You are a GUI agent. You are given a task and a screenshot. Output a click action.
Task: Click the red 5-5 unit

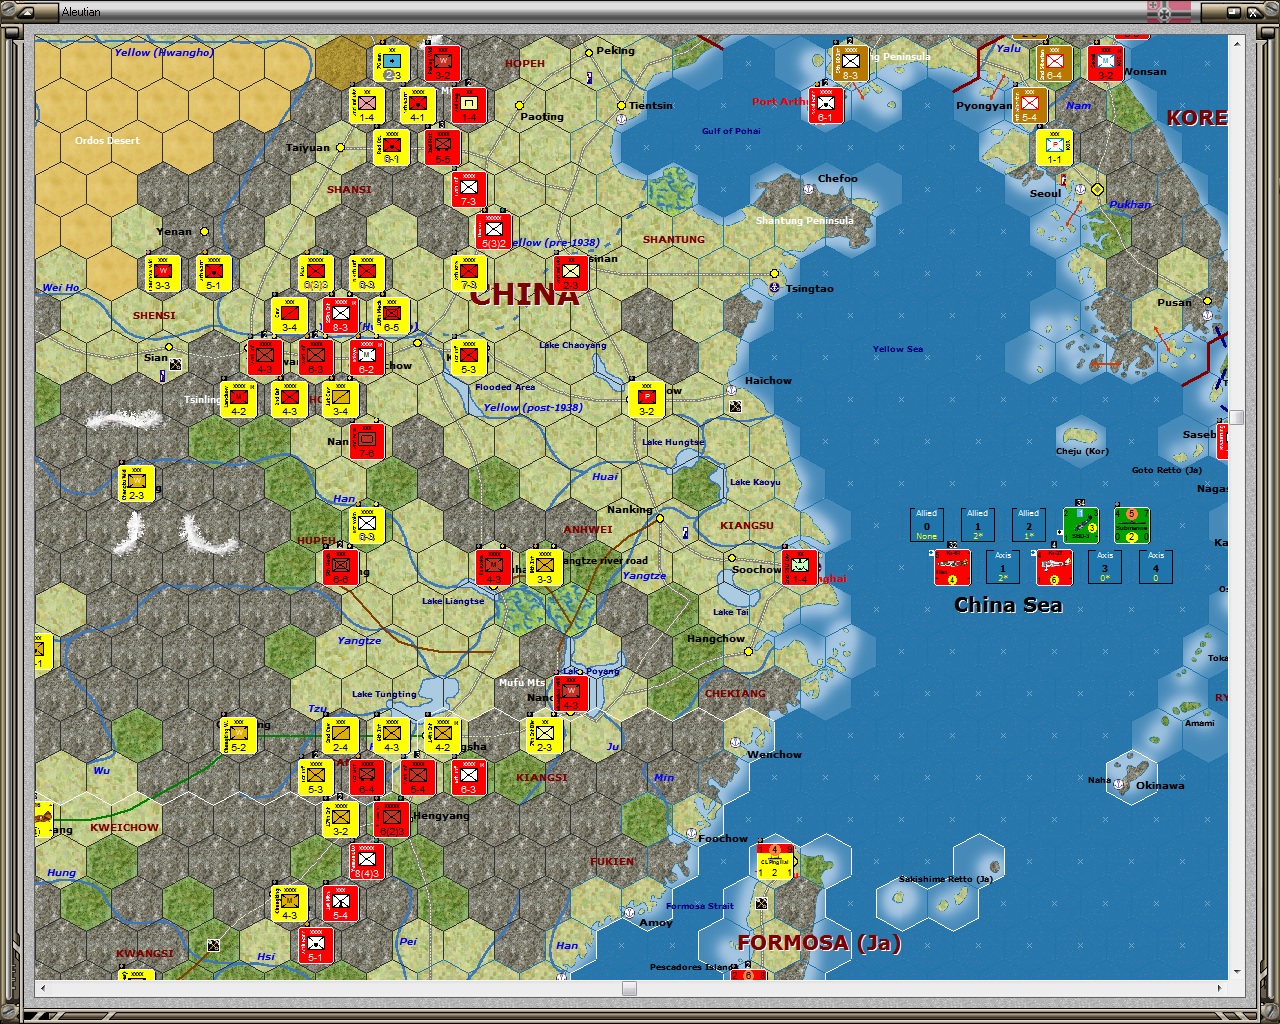pos(443,147)
